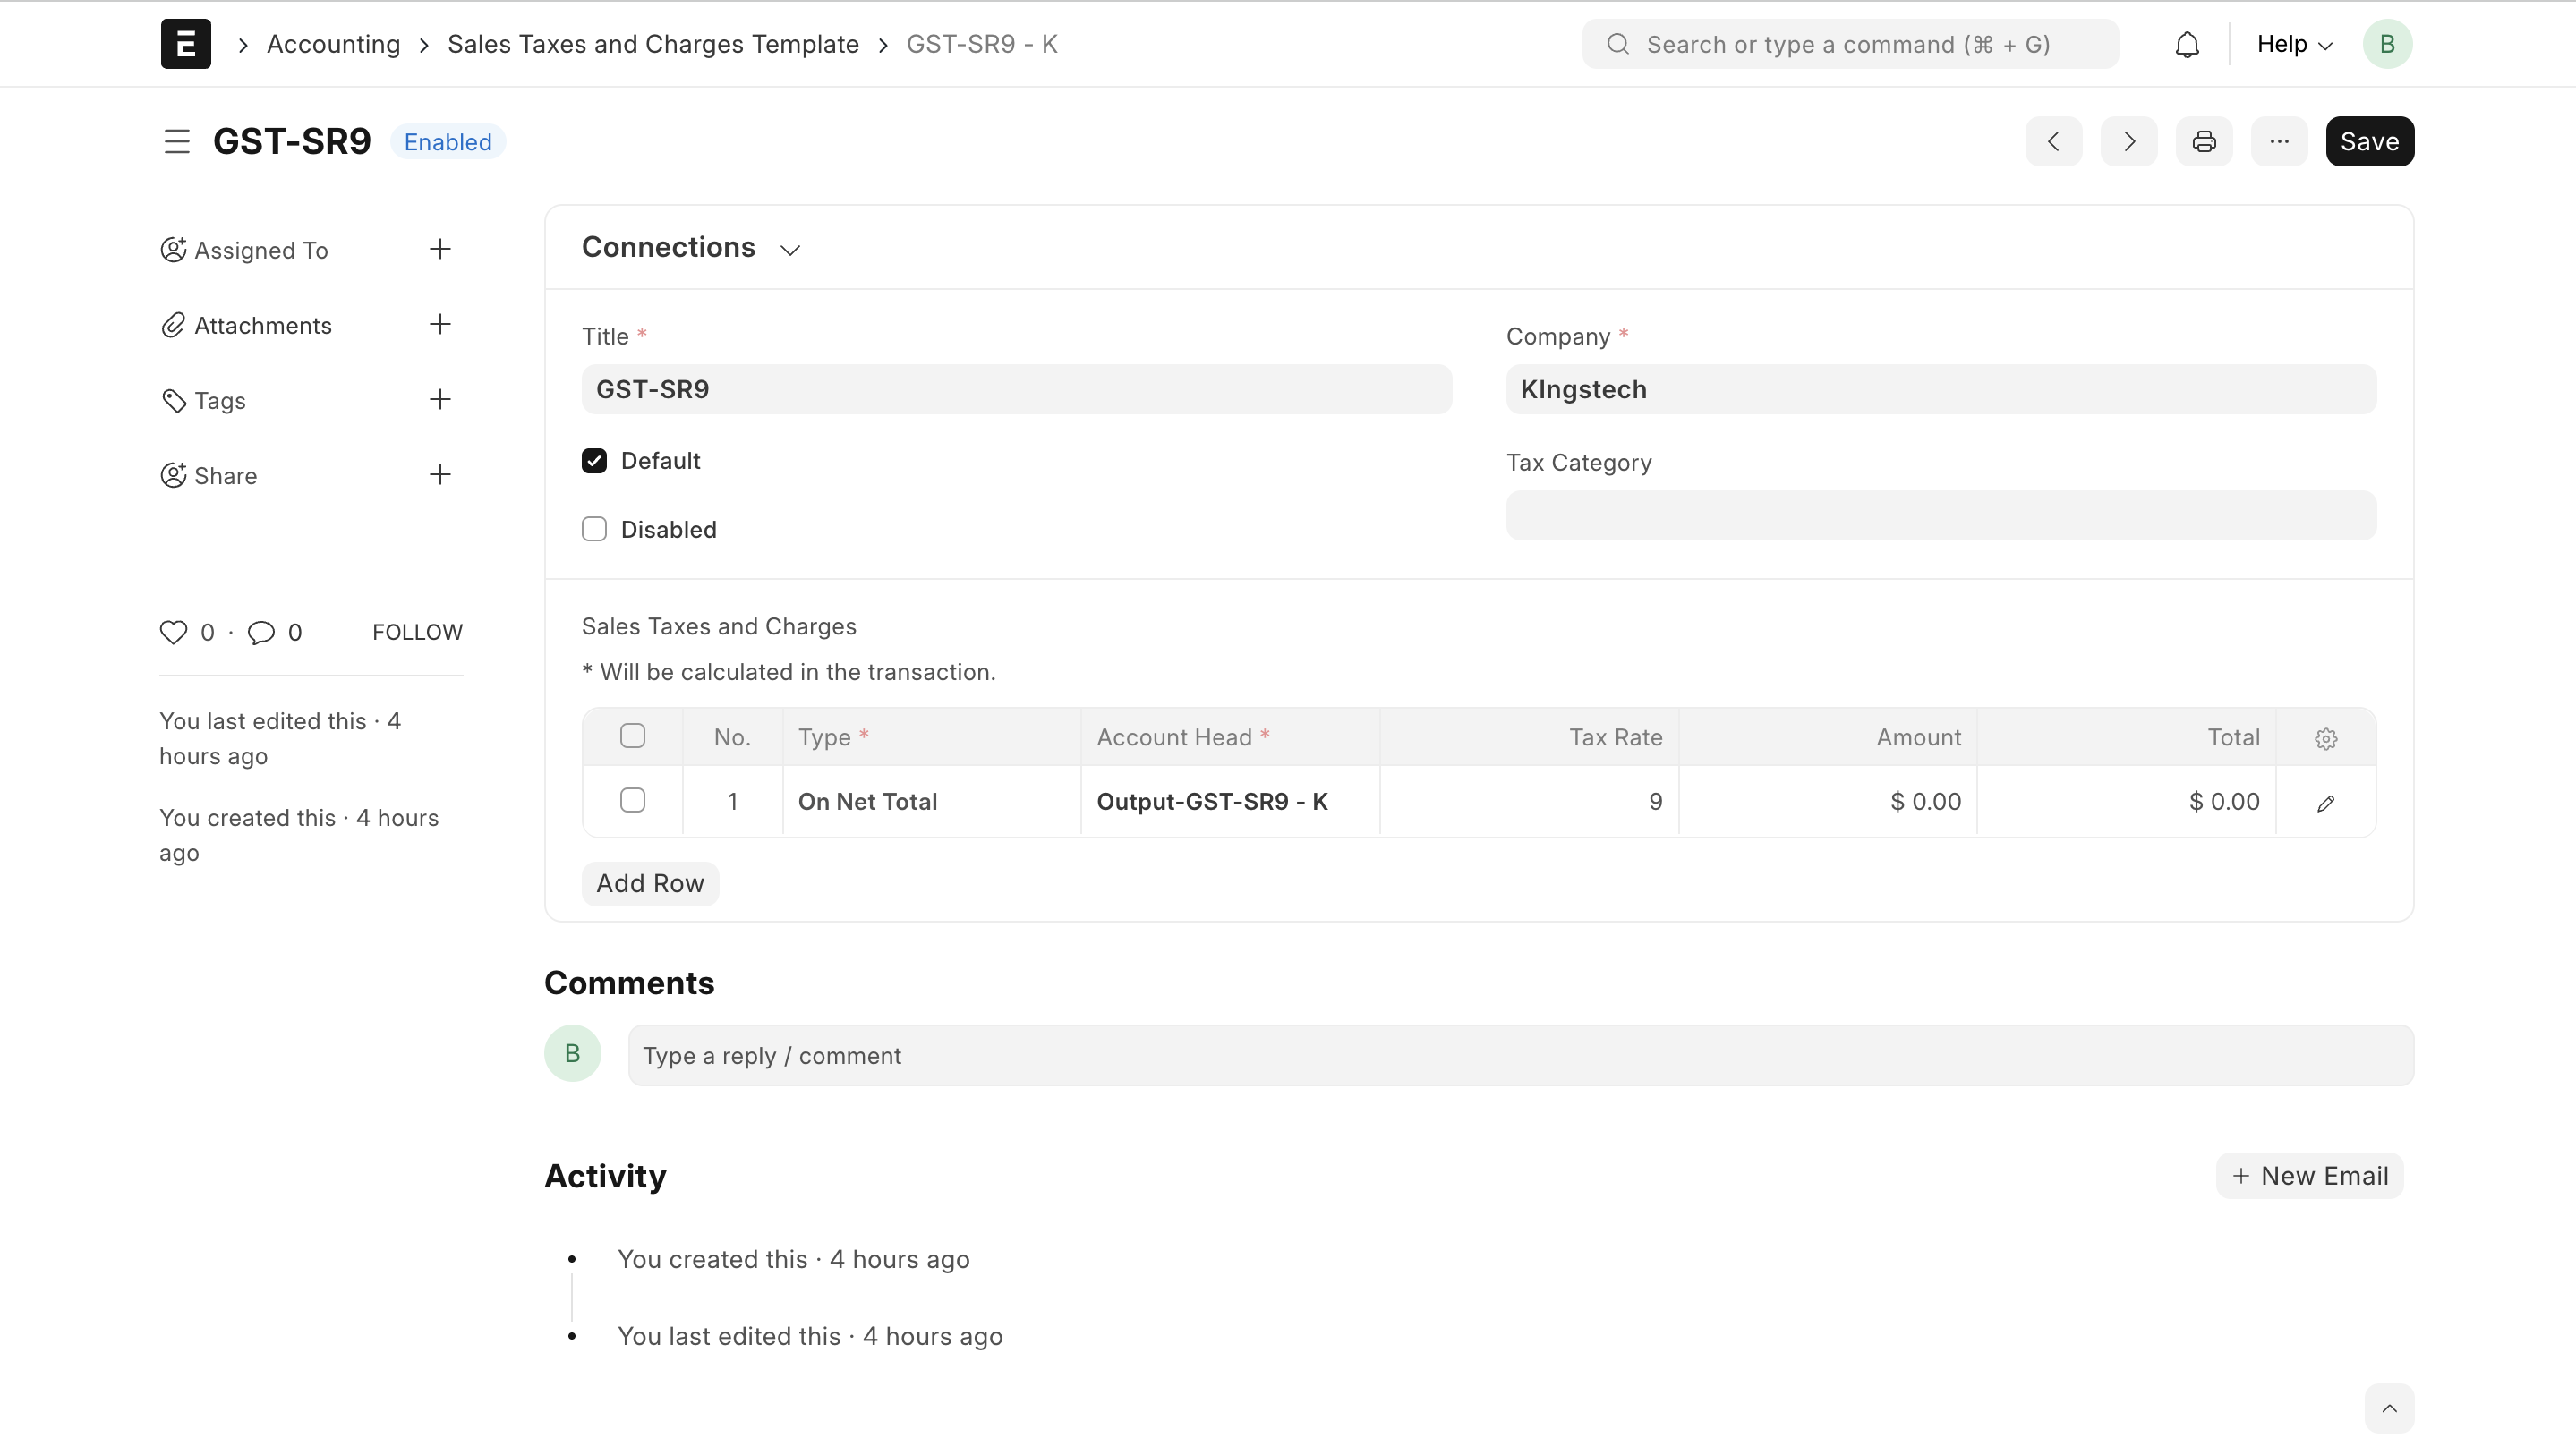Open Sales Taxes and Charges Template breadcrumb

point(653,45)
